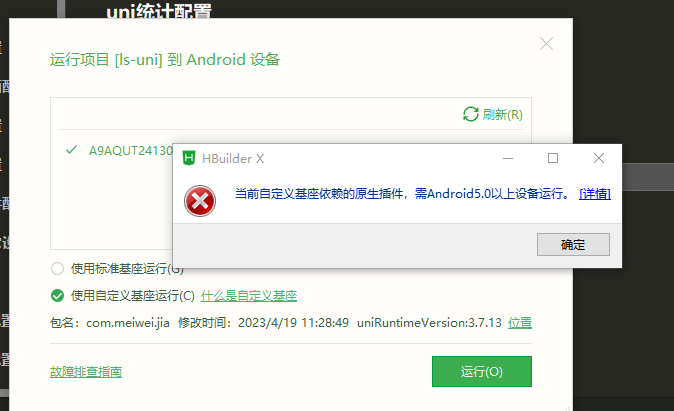Select 使用标准基座运行 radio option
This screenshot has width=674, height=411.
tap(57, 269)
